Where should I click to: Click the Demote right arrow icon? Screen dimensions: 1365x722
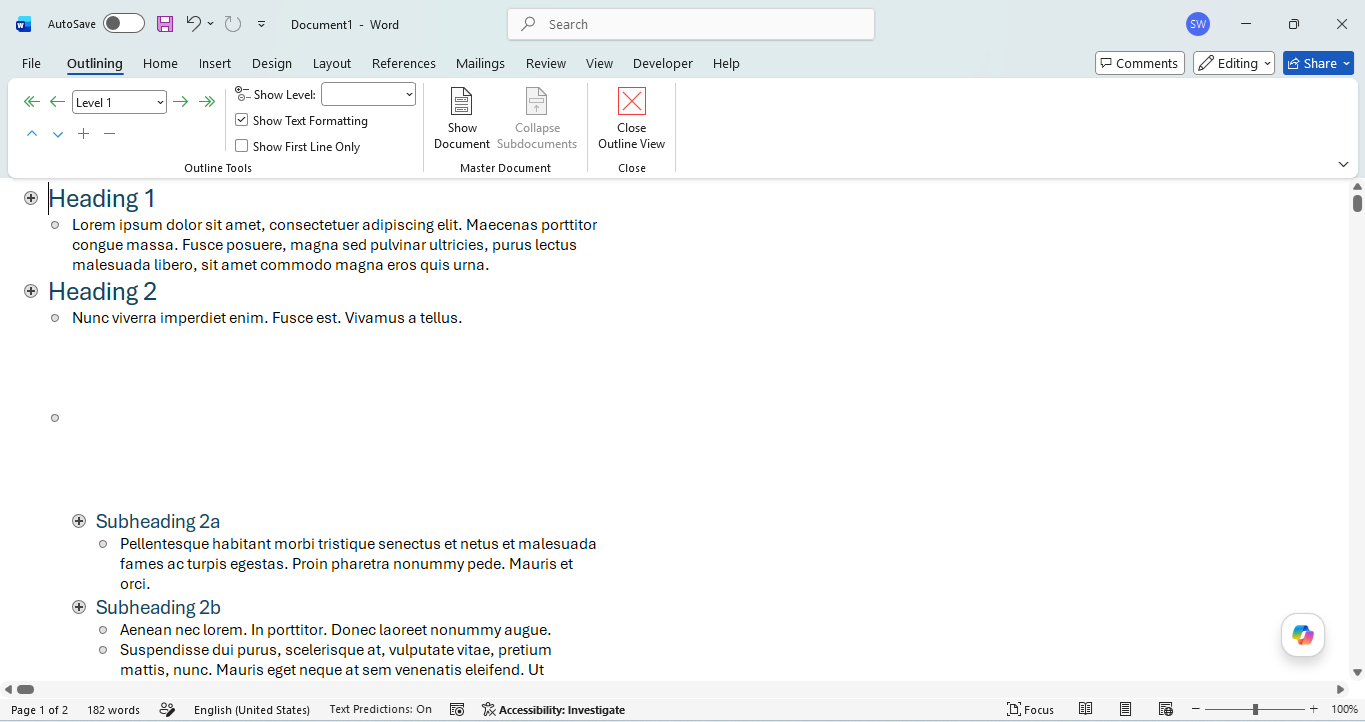[181, 102]
